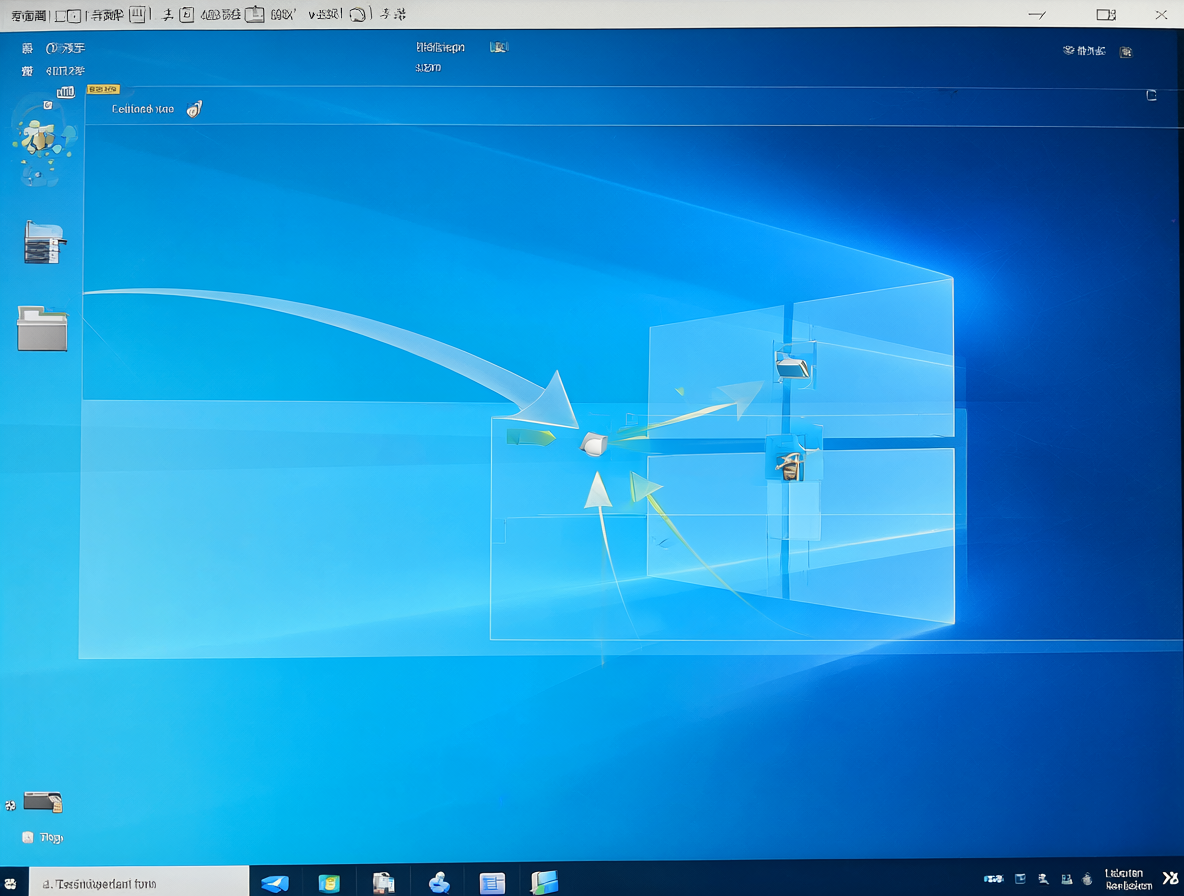Focus the taskbar search box
Image resolution: width=1184 pixels, height=896 pixels.
click(139, 883)
